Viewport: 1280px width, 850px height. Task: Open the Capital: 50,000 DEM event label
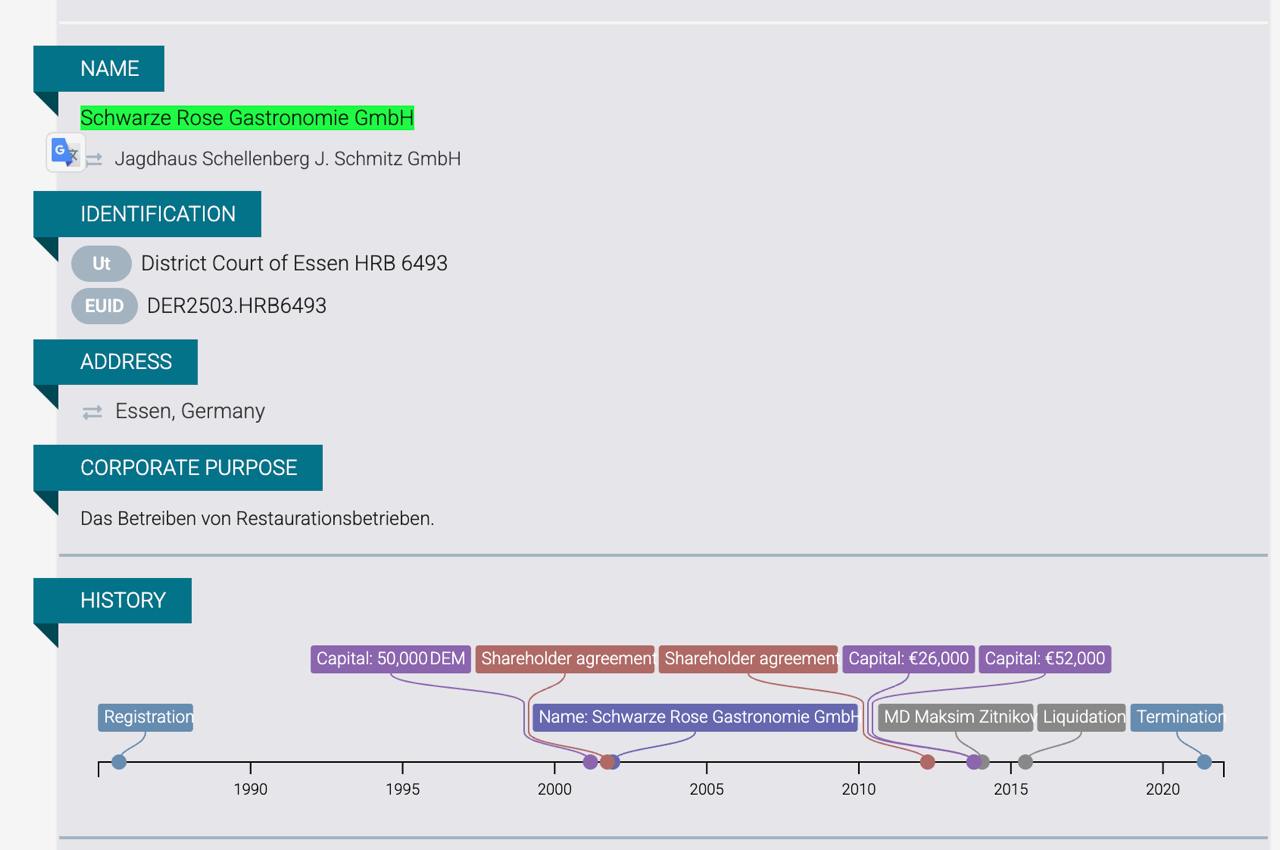[x=390, y=659]
